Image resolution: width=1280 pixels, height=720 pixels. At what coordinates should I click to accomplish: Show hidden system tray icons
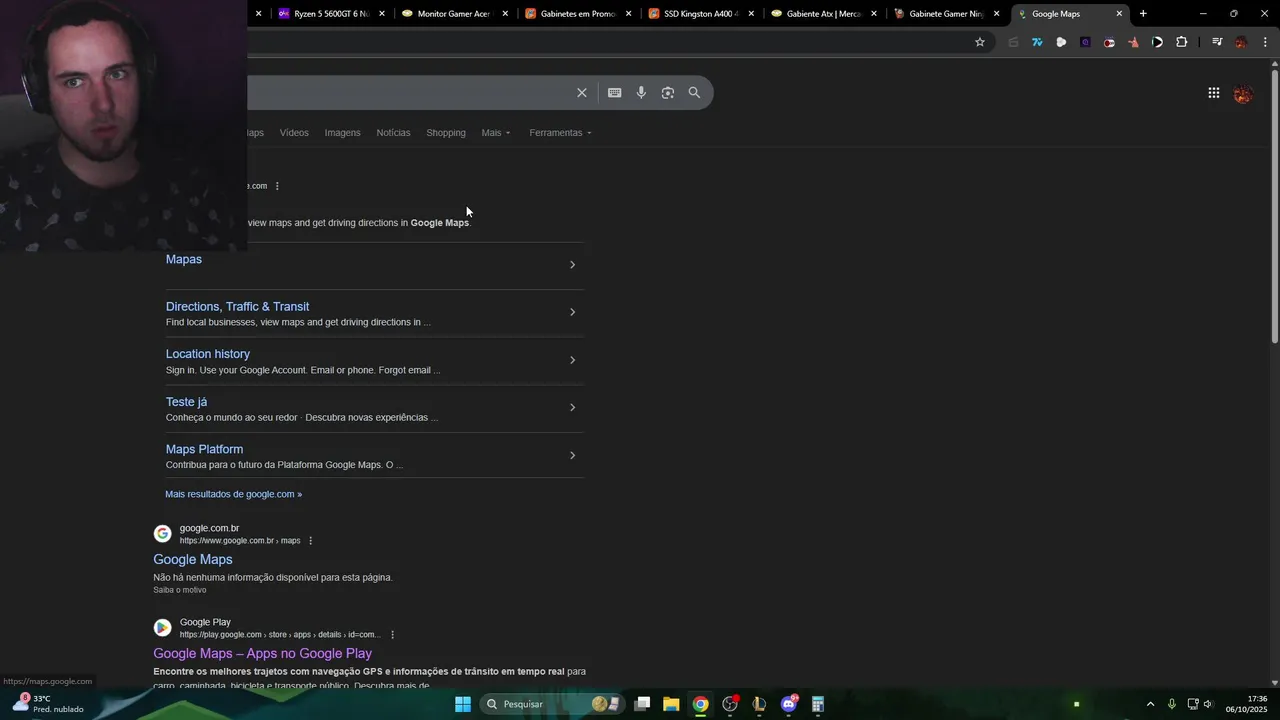point(1150,704)
